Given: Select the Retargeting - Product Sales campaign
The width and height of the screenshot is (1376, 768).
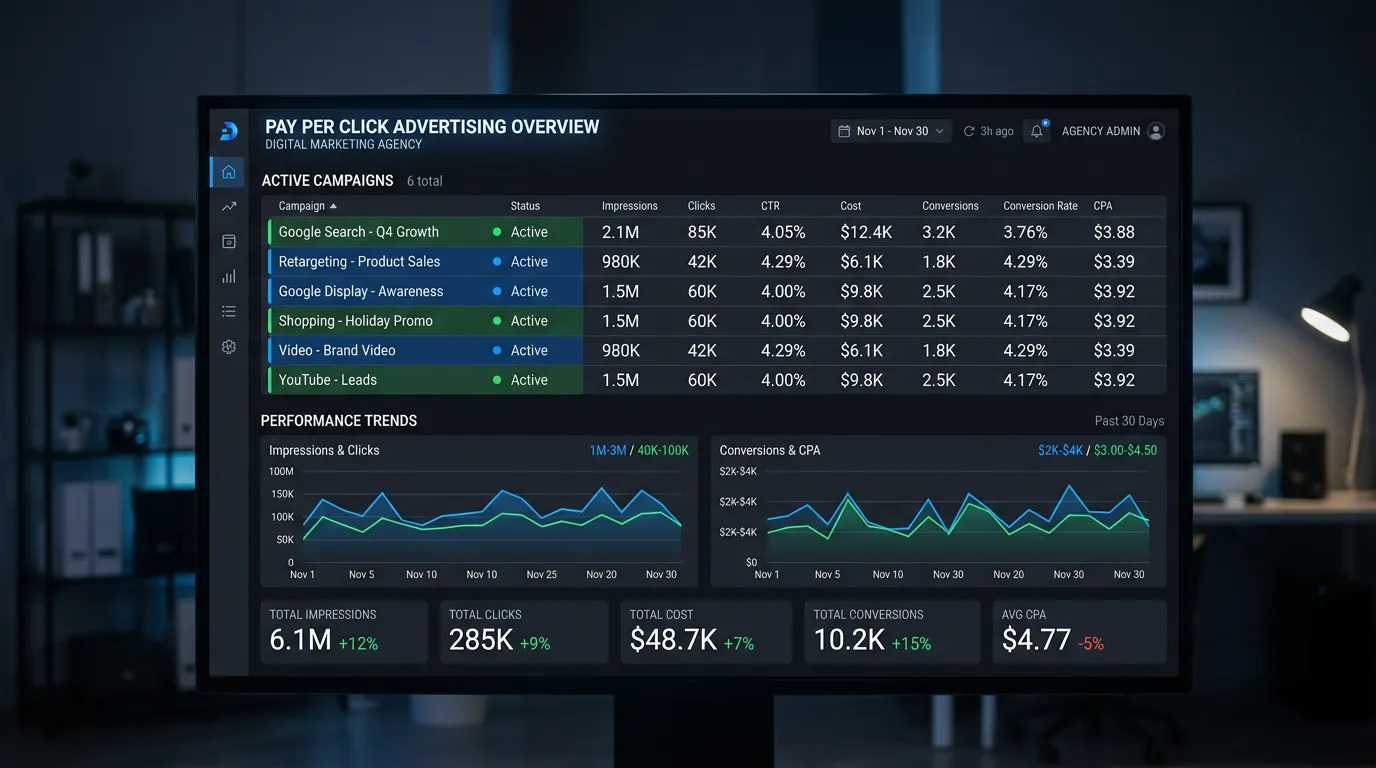Looking at the screenshot, I should (x=359, y=262).
